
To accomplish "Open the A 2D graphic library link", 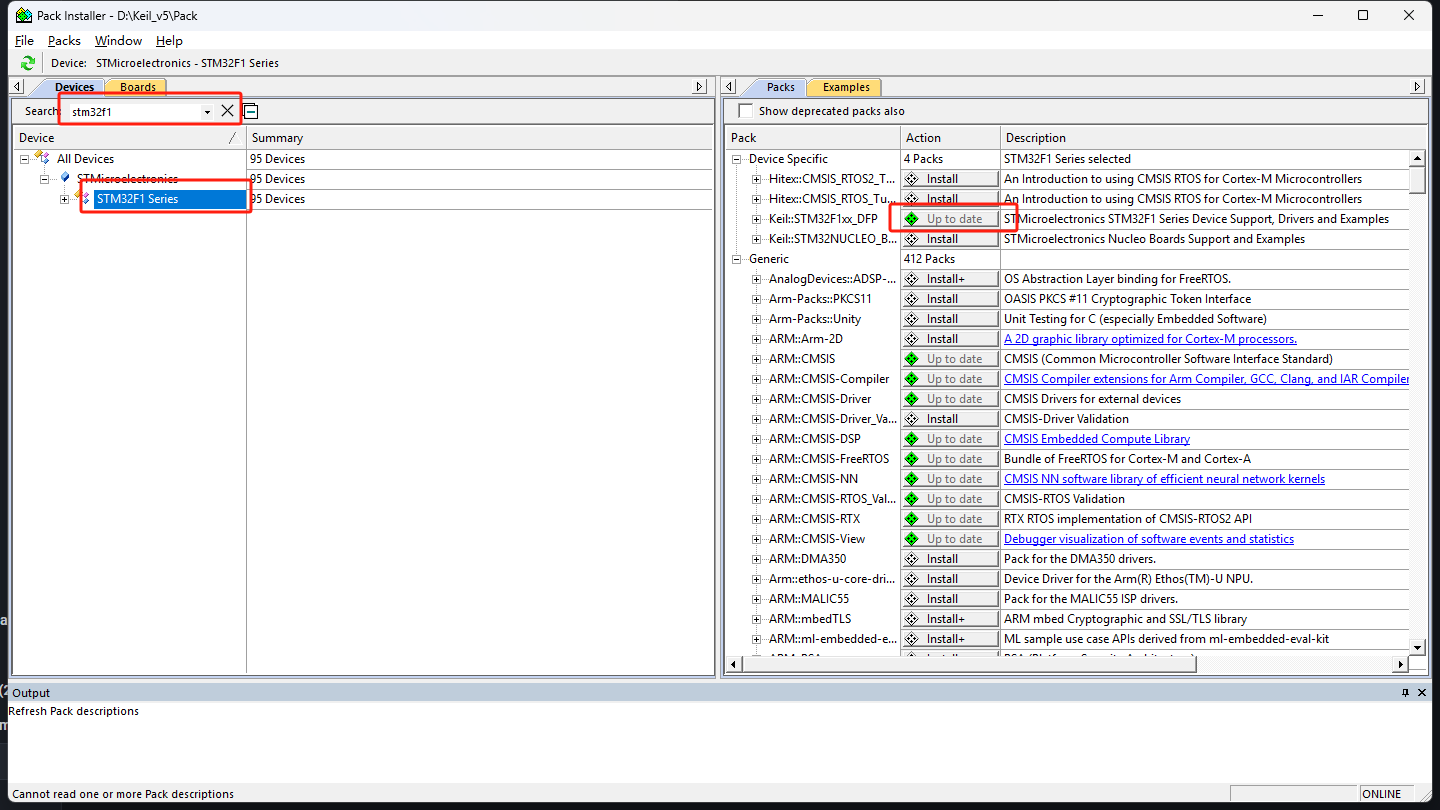I will coord(1150,339).
